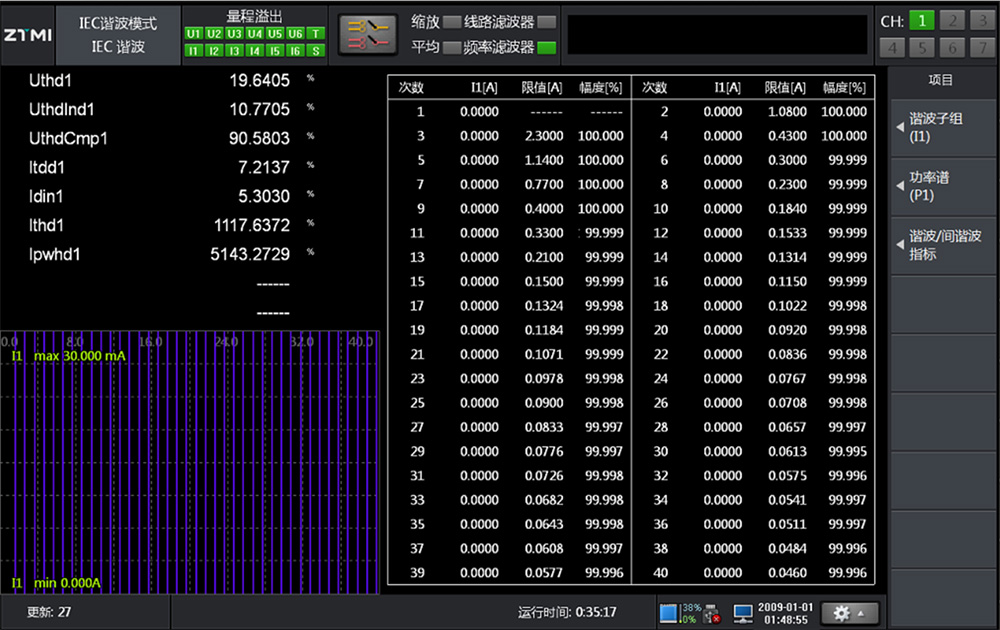
Task: Select channel 3
Action: click(983, 21)
